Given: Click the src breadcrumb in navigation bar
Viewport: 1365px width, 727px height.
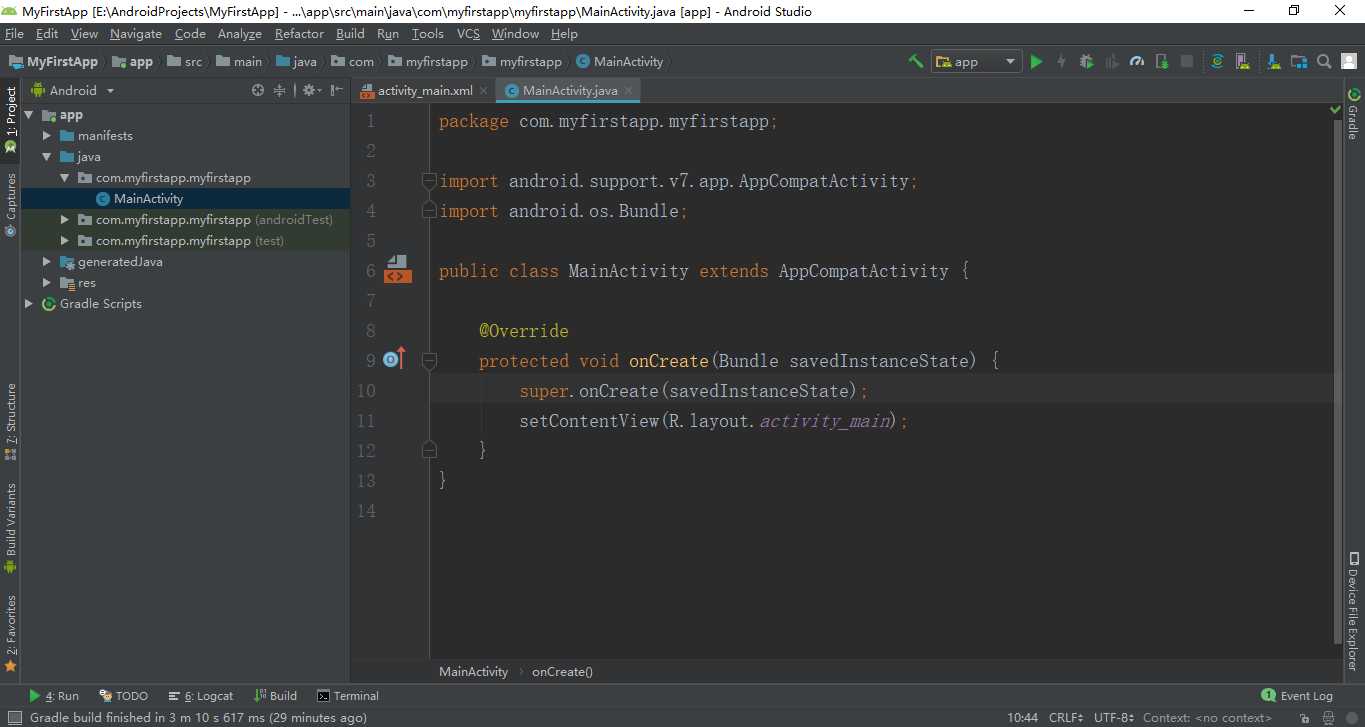Looking at the screenshot, I should (x=185, y=62).
